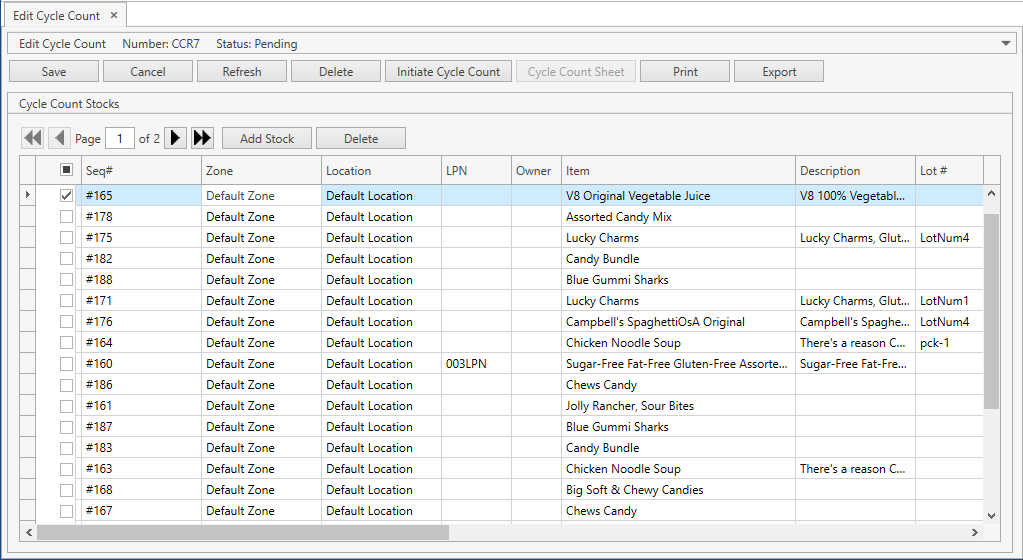Check the box for row #160
Image resolution: width=1023 pixels, height=560 pixels.
click(66, 364)
